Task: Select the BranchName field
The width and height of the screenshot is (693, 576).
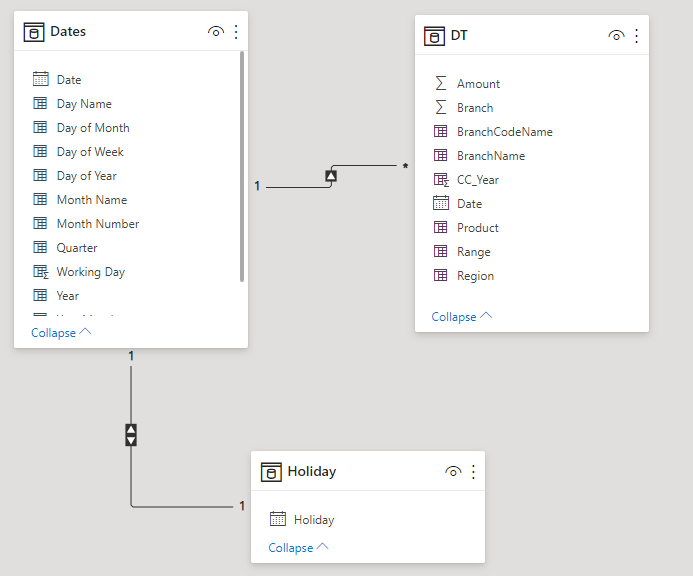Action: point(491,156)
